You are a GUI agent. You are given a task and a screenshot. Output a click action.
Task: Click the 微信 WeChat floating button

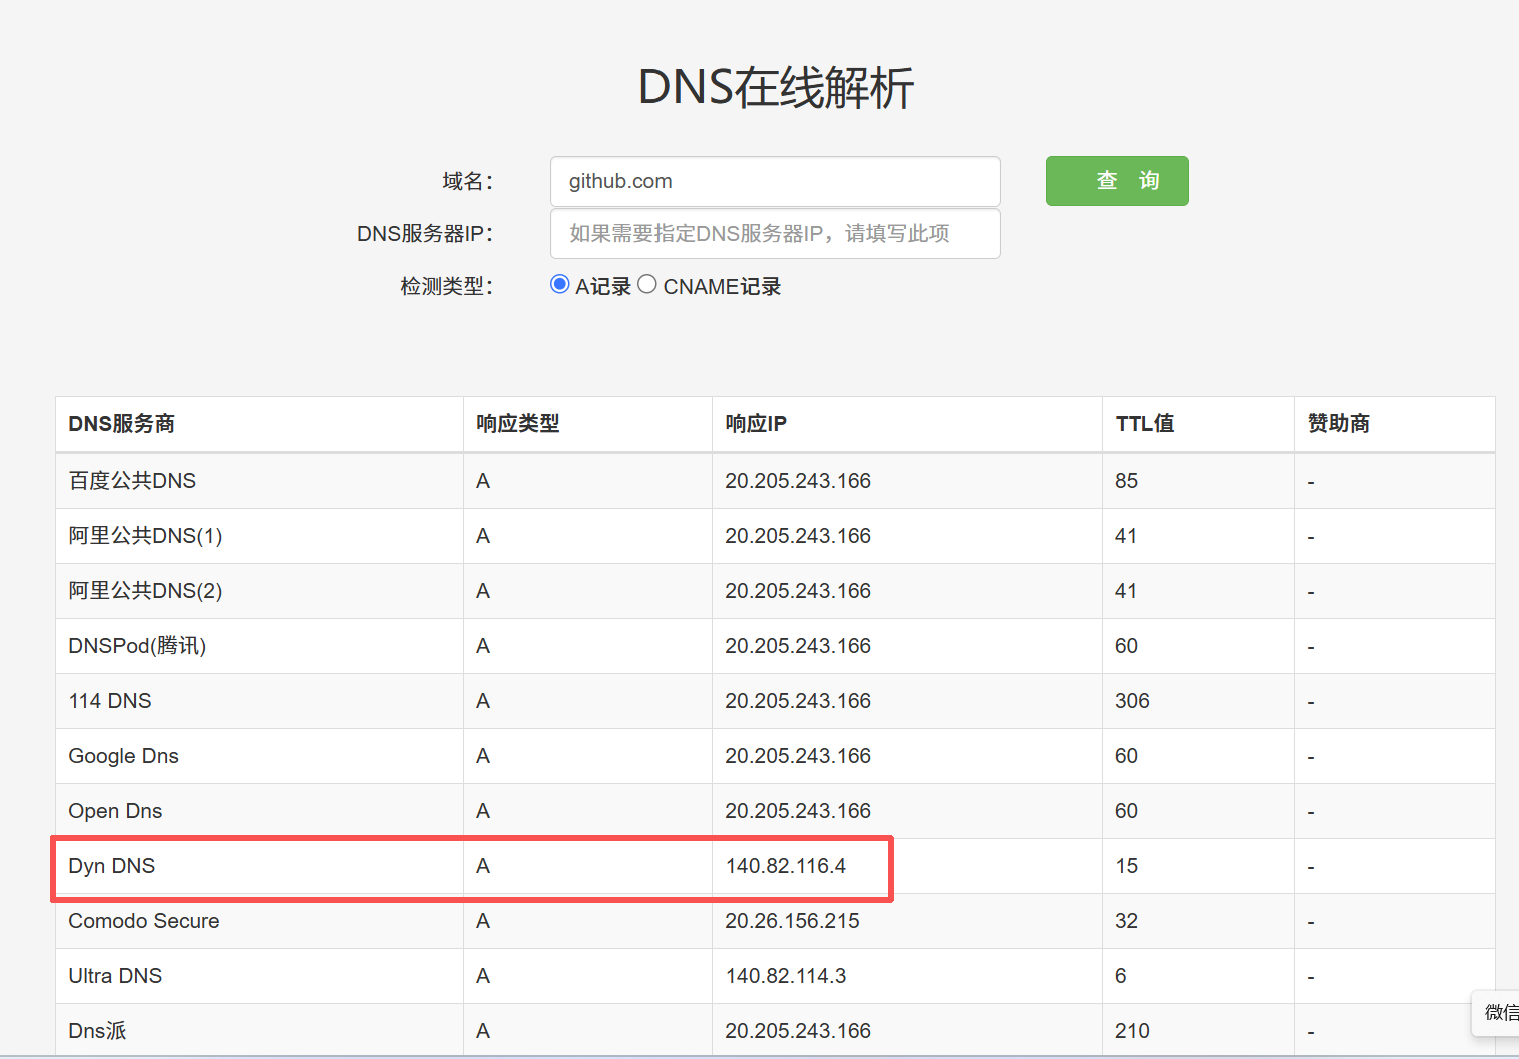1499,1013
